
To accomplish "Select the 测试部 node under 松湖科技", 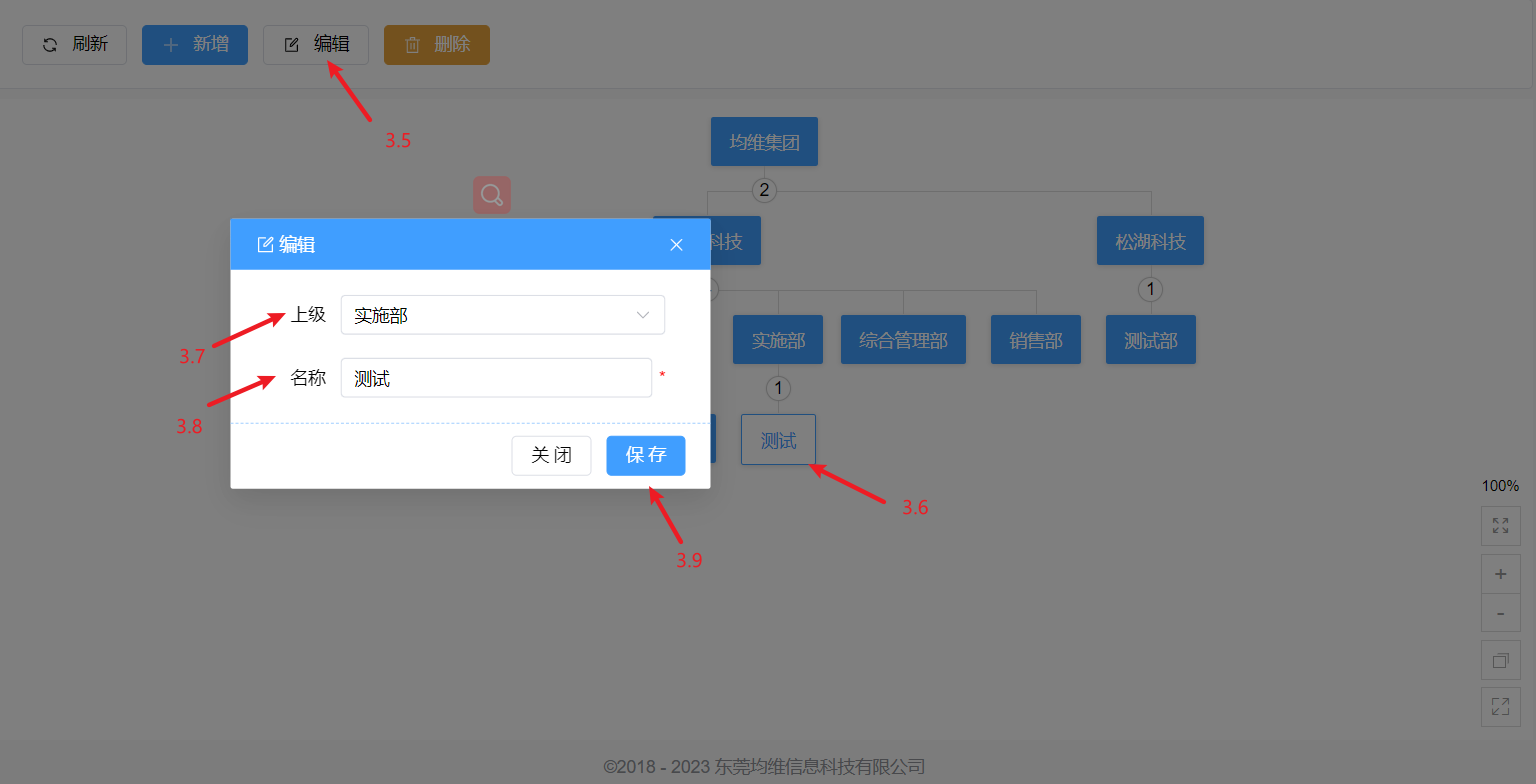I will [1150, 341].
